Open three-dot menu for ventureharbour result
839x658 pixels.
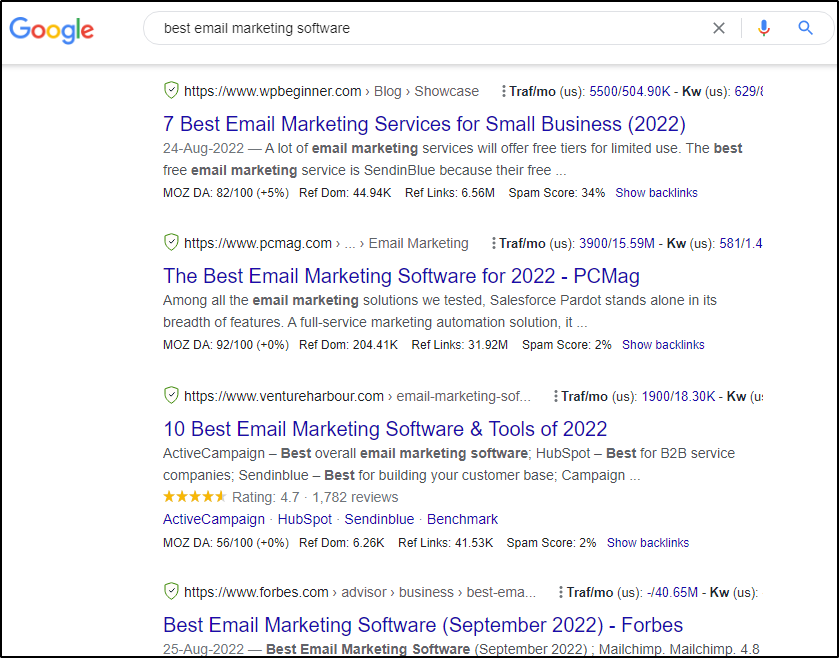(x=555, y=396)
